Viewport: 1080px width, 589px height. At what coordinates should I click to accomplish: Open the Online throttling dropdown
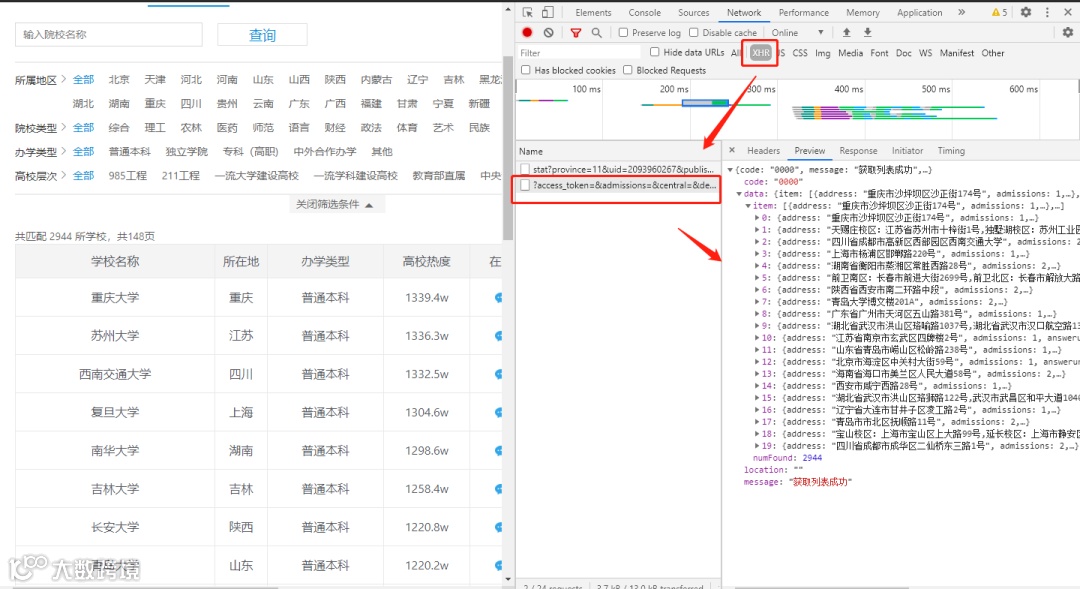point(798,32)
